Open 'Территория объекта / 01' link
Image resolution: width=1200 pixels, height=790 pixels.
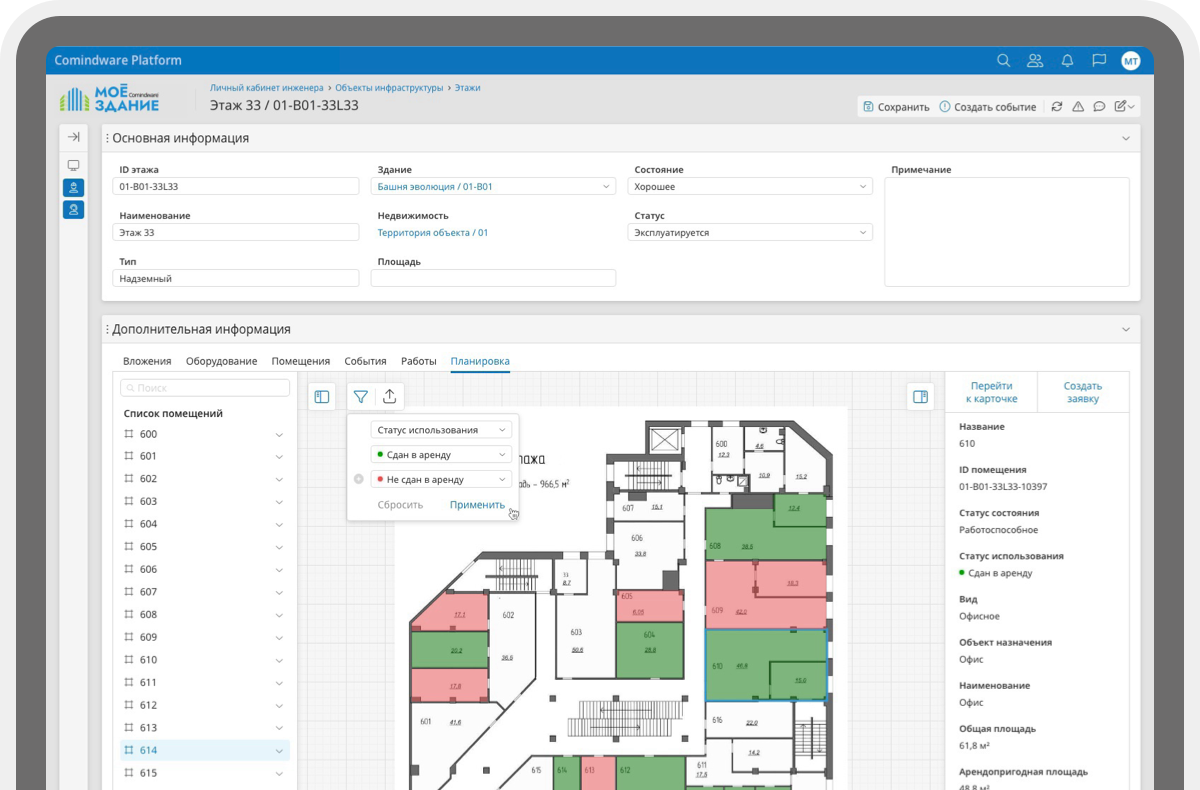click(433, 233)
